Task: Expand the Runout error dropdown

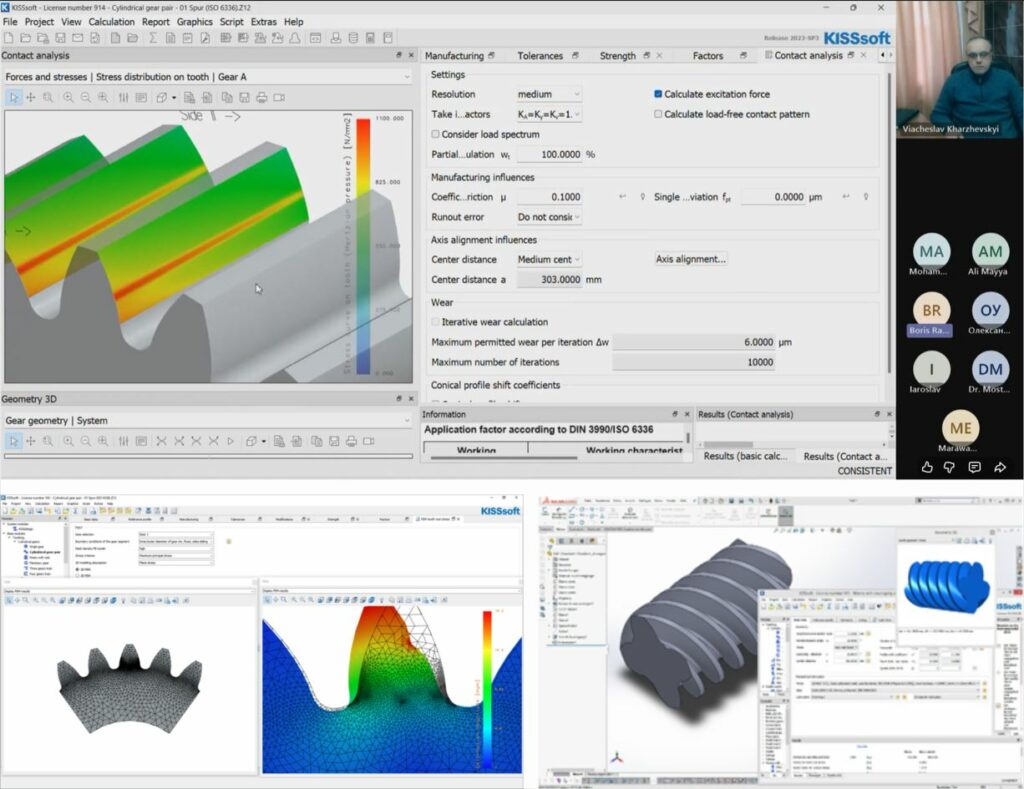Action: click(548, 217)
